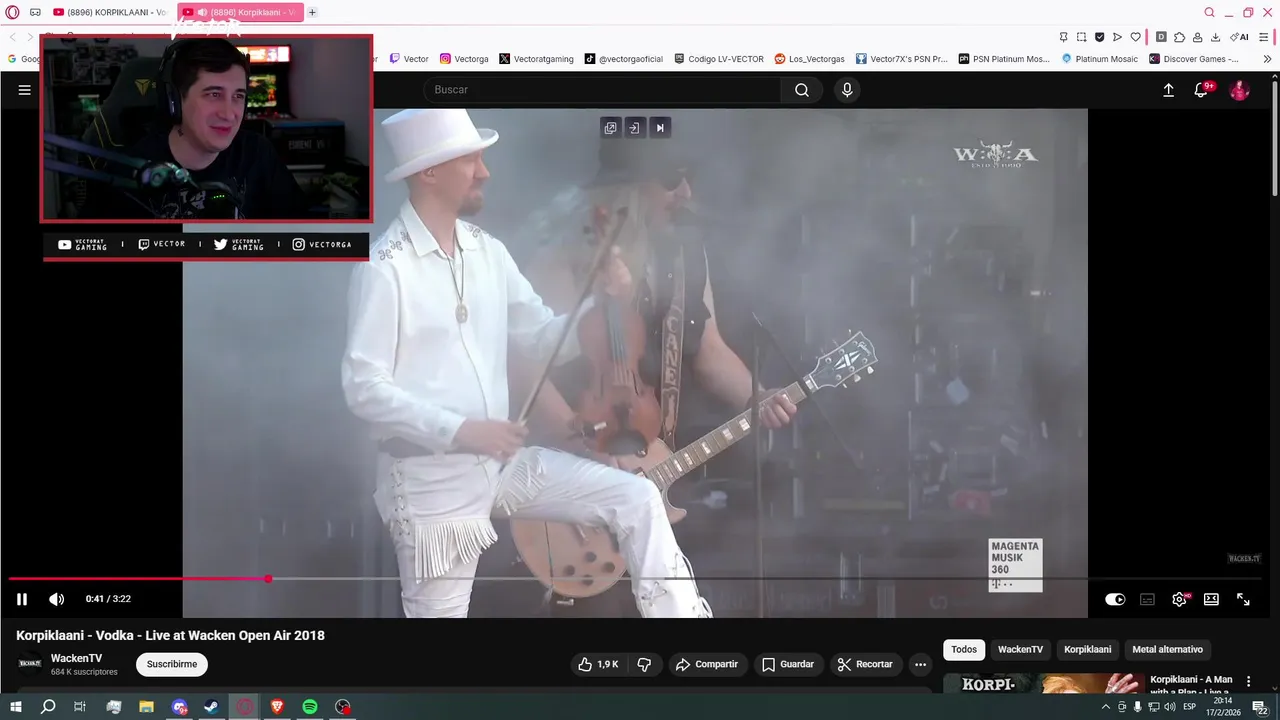Take a snapshot with Opera capture icon
Viewport: 1280px width, 720px height.
pos(1082,37)
